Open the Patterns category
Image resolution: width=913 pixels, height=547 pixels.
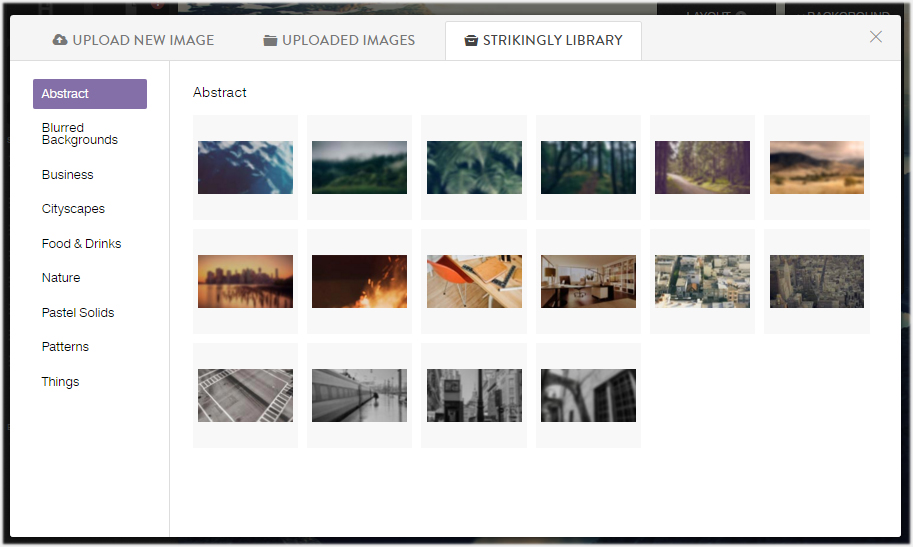[65, 347]
